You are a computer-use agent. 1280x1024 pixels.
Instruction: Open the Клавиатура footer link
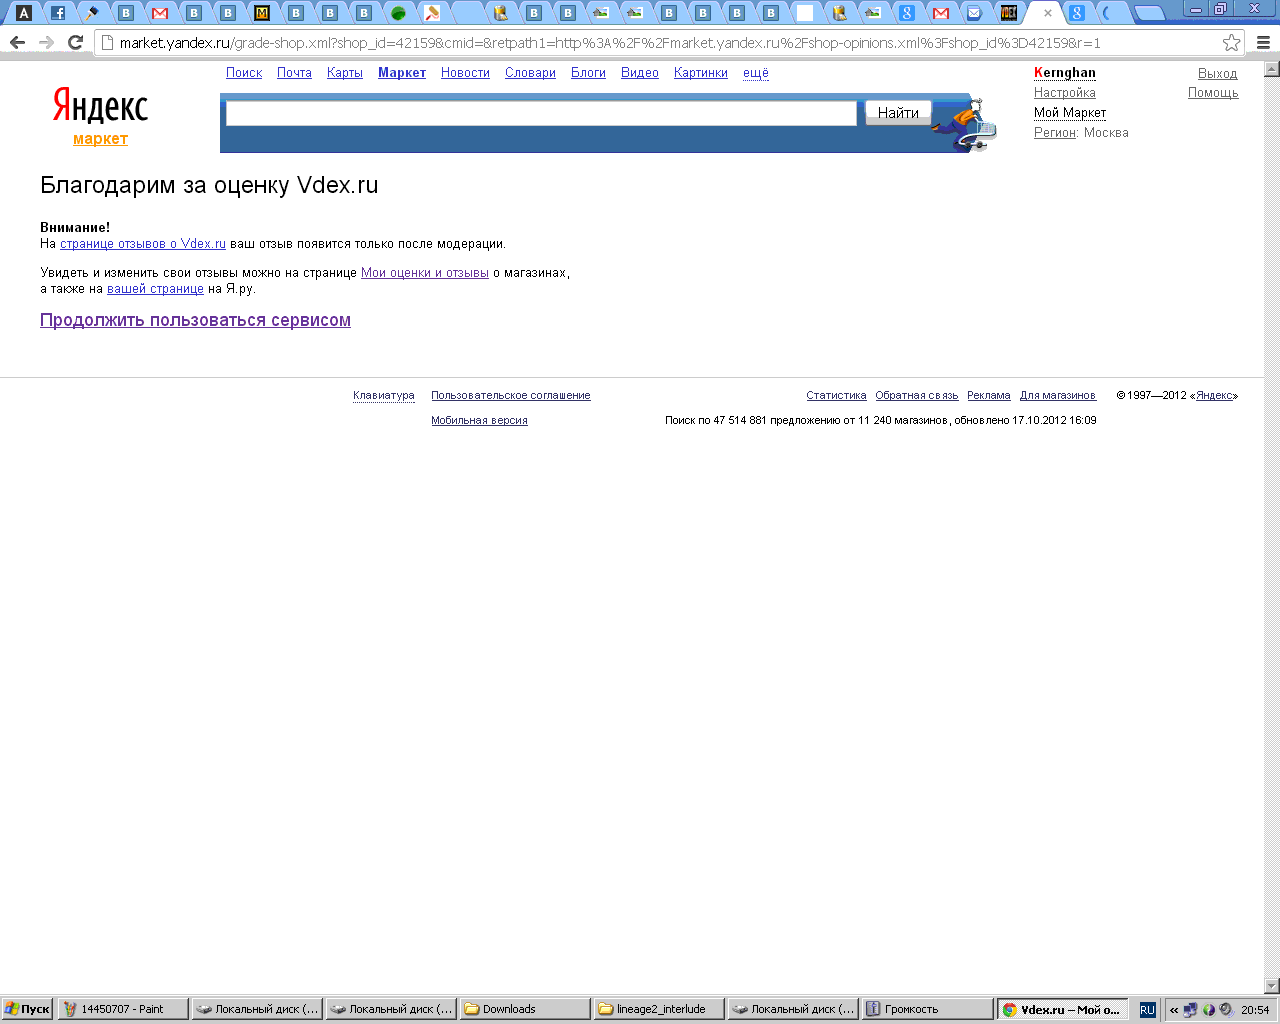click(384, 396)
